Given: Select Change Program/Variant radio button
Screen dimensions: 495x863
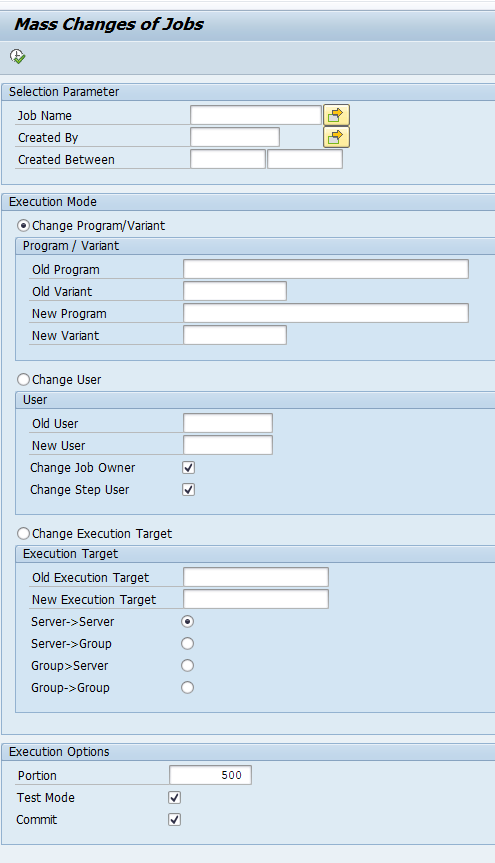Looking at the screenshot, I should coord(24,226).
